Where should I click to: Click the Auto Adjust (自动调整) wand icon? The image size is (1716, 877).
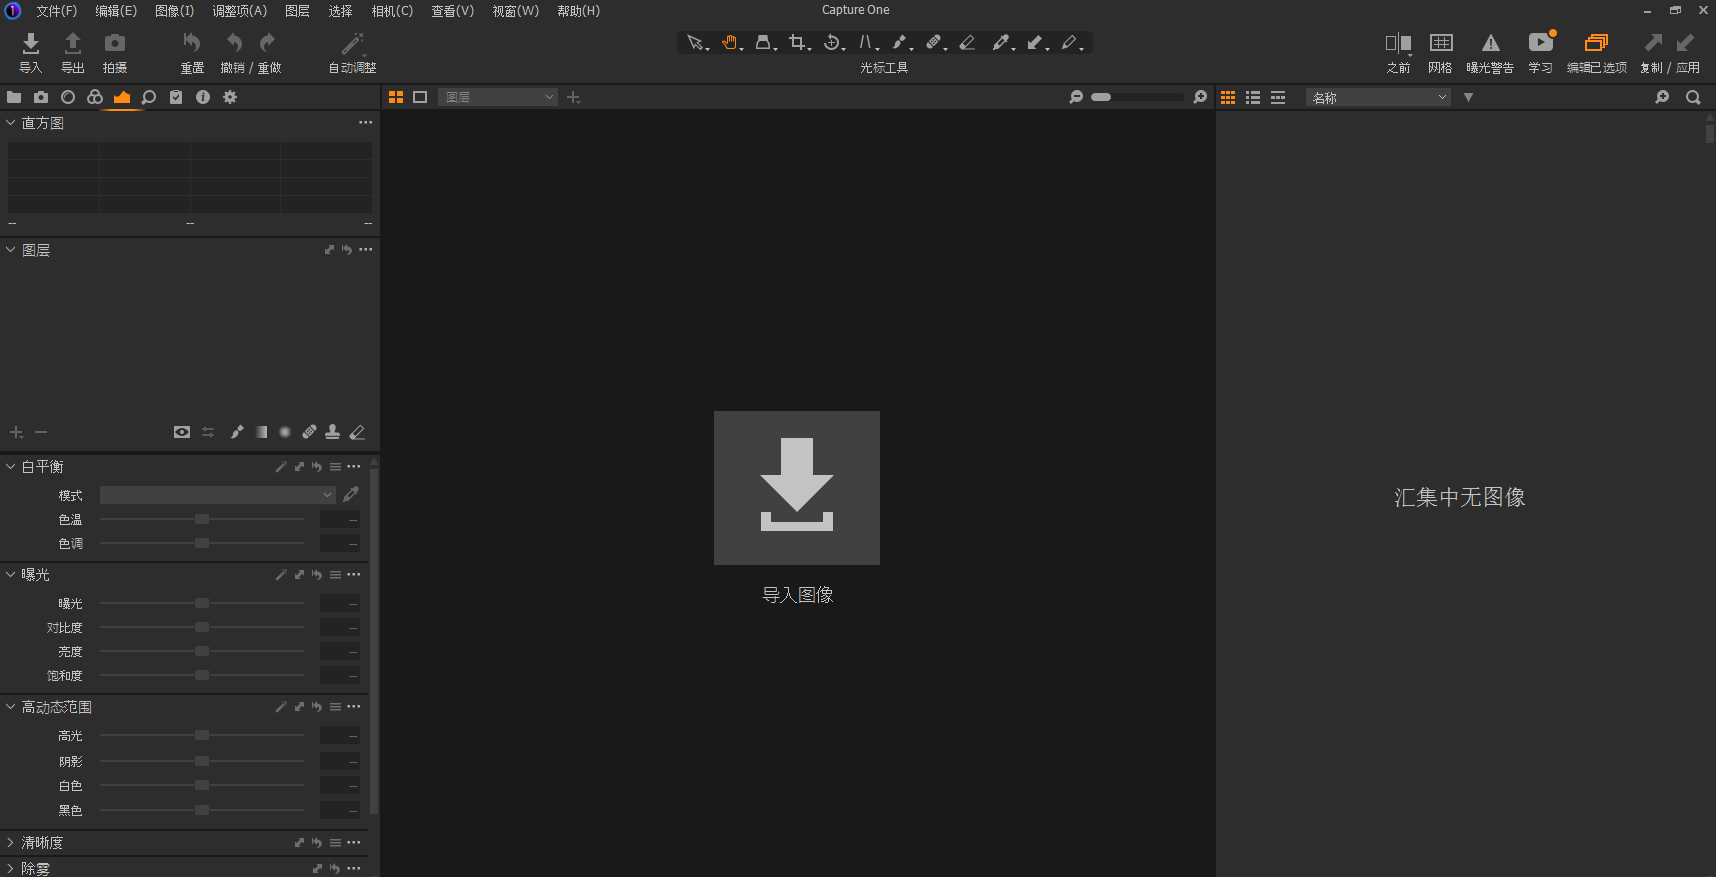pyautogui.click(x=352, y=43)
